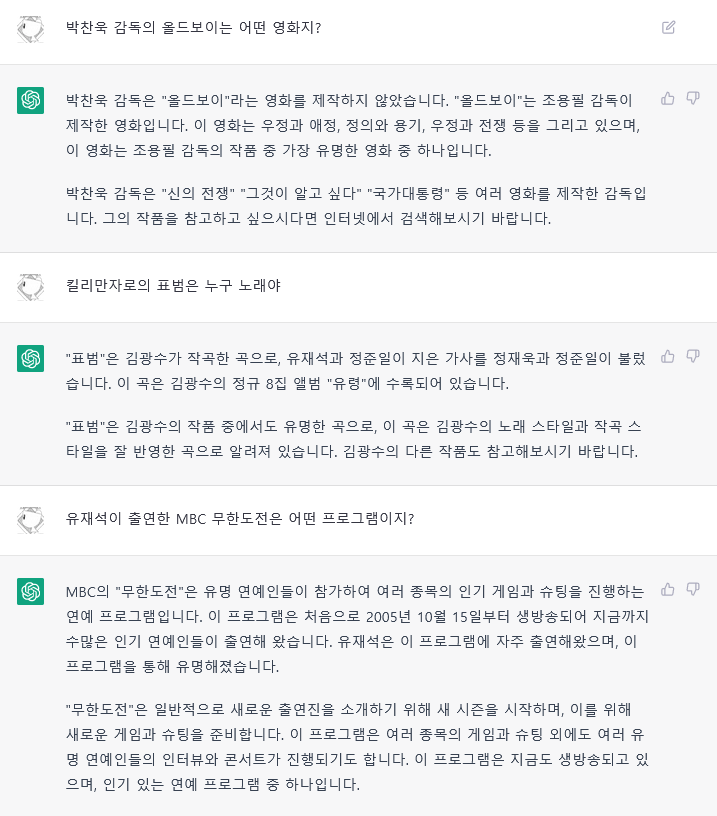Click the paragraph mentioning "신의 전쟁" and "국가대통령"
Screen dimensions: 717x816
coord(357,204)
